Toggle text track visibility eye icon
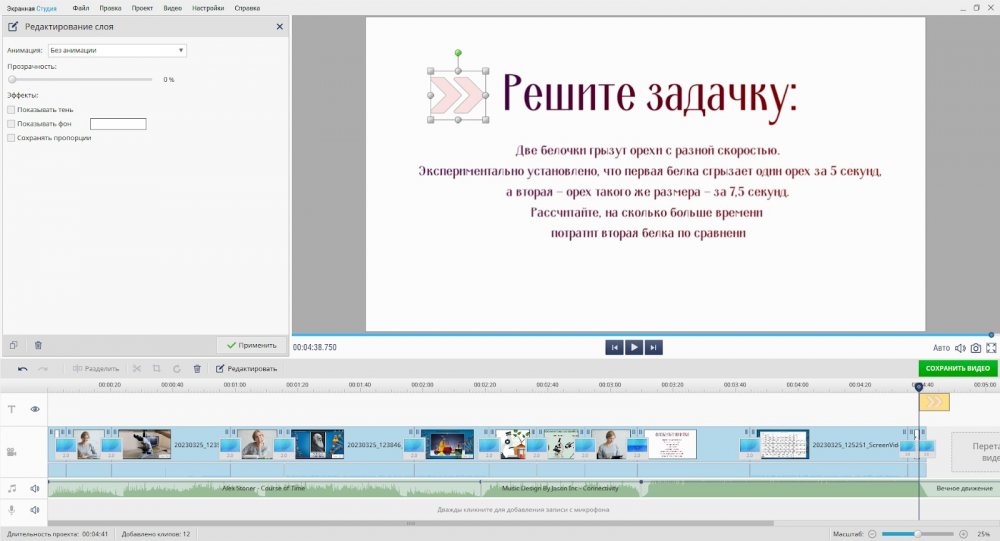The width and height of the screenshot is (1000, 541). [35, 409]
